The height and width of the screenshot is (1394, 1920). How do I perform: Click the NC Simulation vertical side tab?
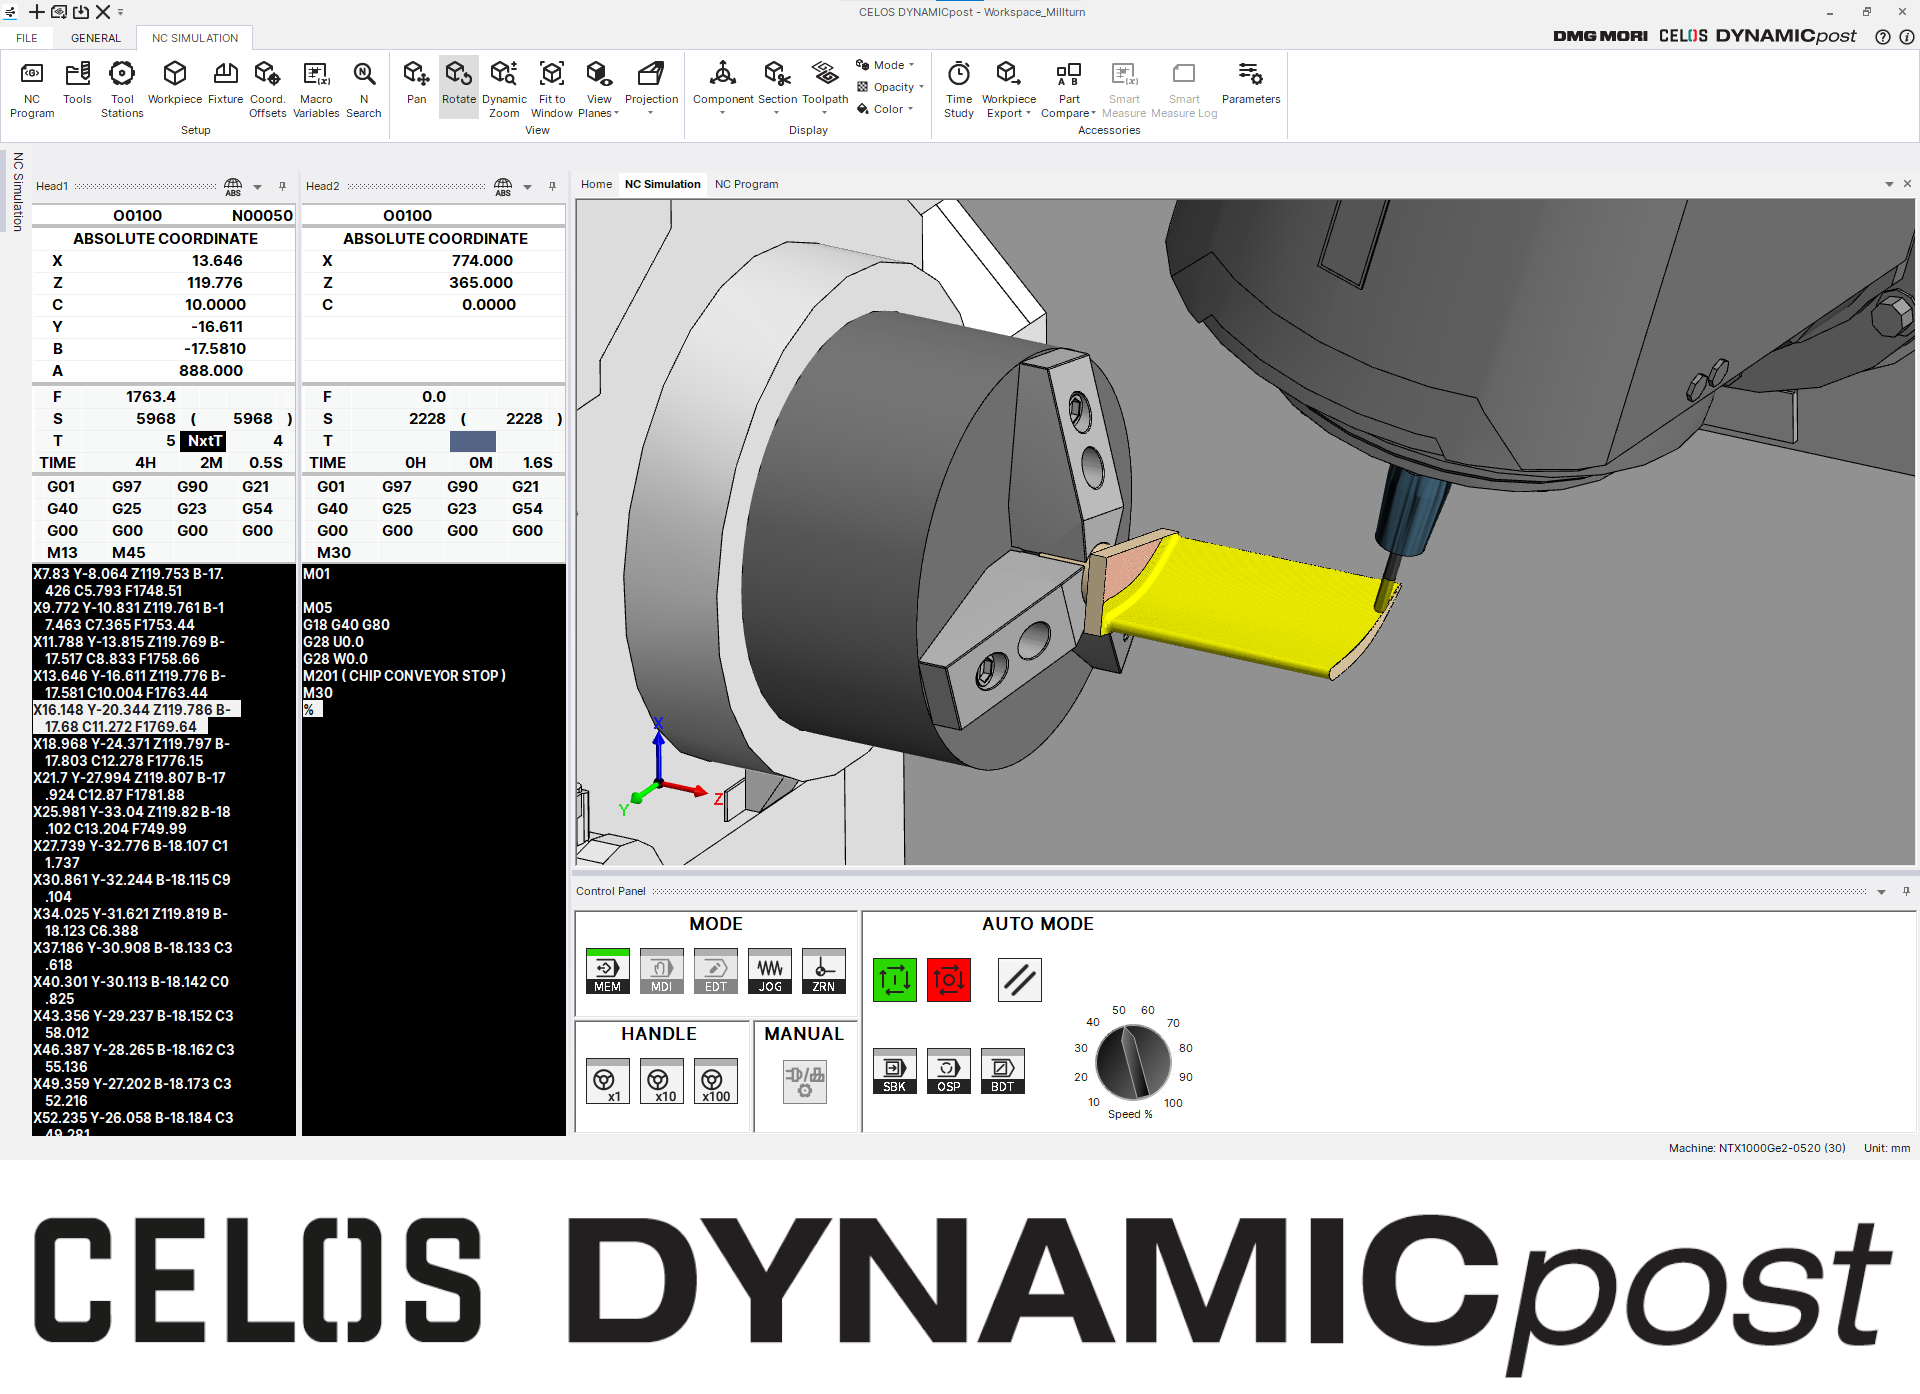(x=17, y=192)
